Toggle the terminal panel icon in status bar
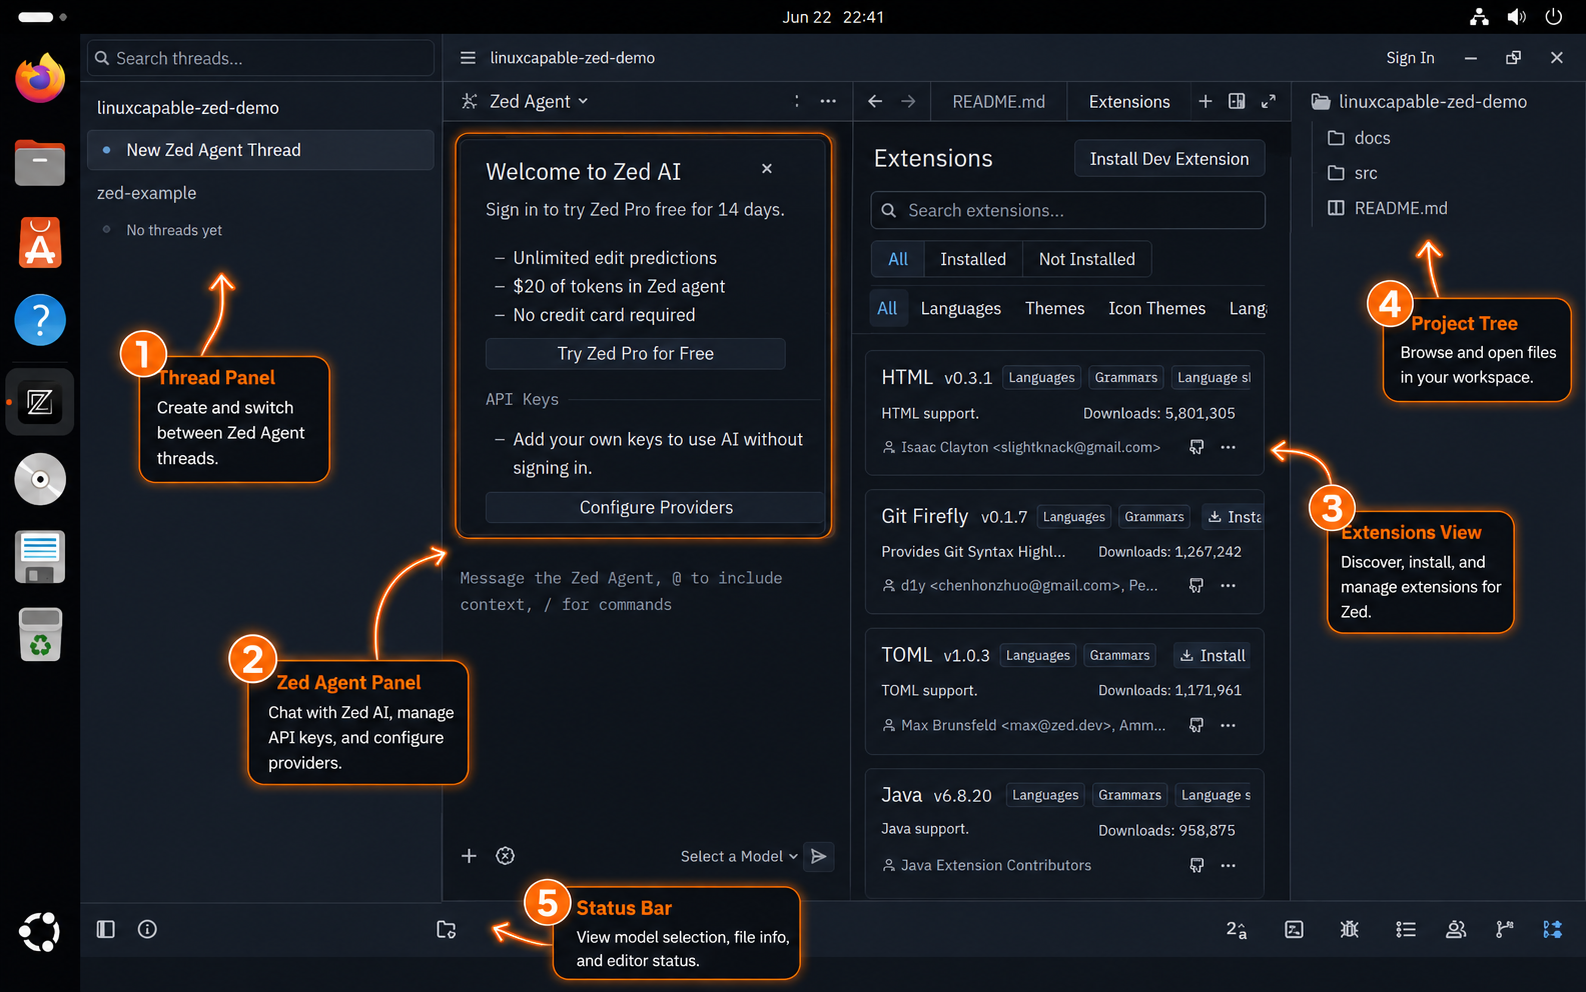1586x992 pixels. point(1294,929)
